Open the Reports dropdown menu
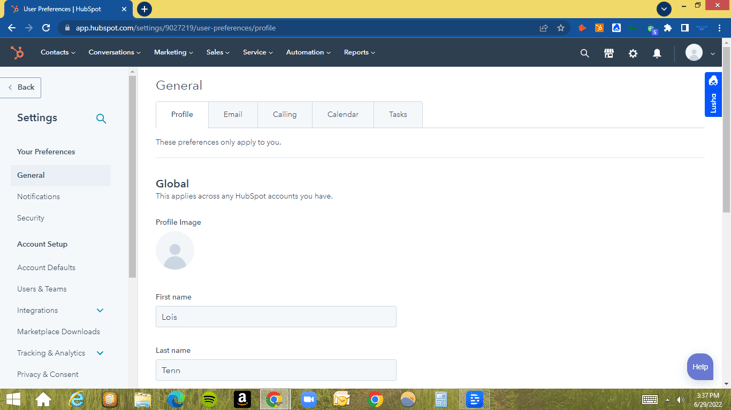731x410 pixels. [x=359, y=53]
